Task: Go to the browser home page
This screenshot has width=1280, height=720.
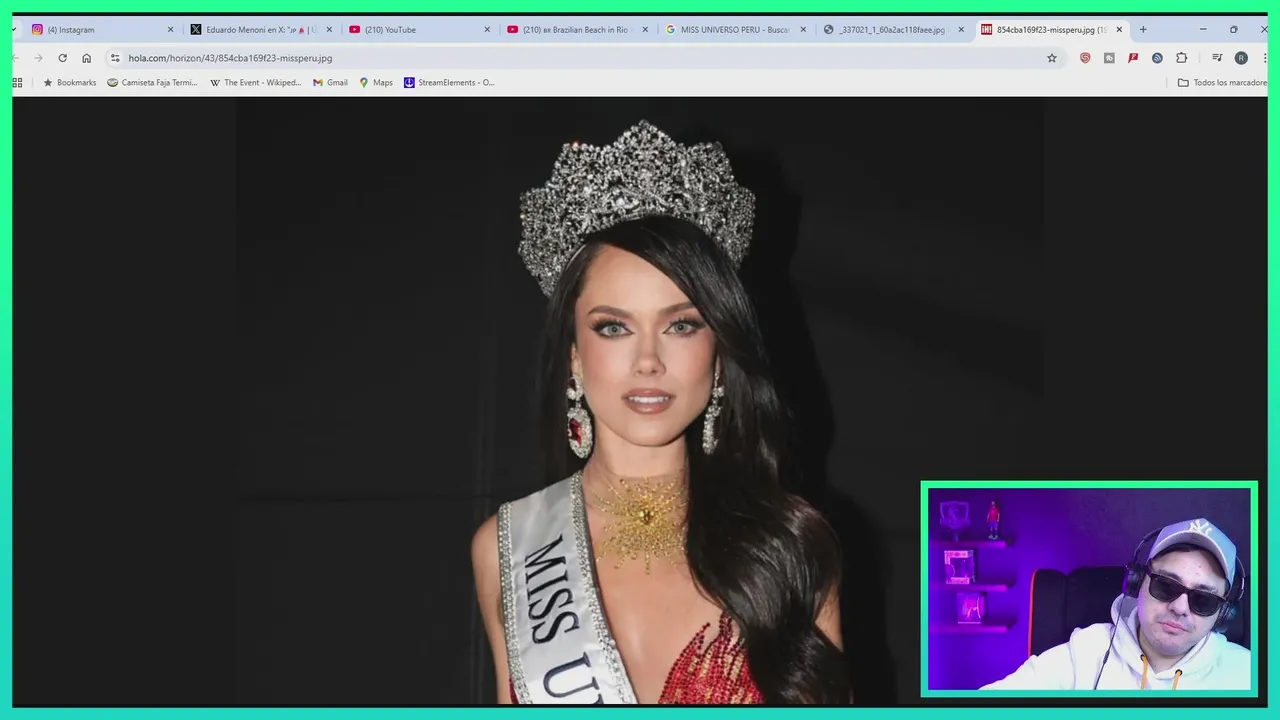Action: pos(86,58)
